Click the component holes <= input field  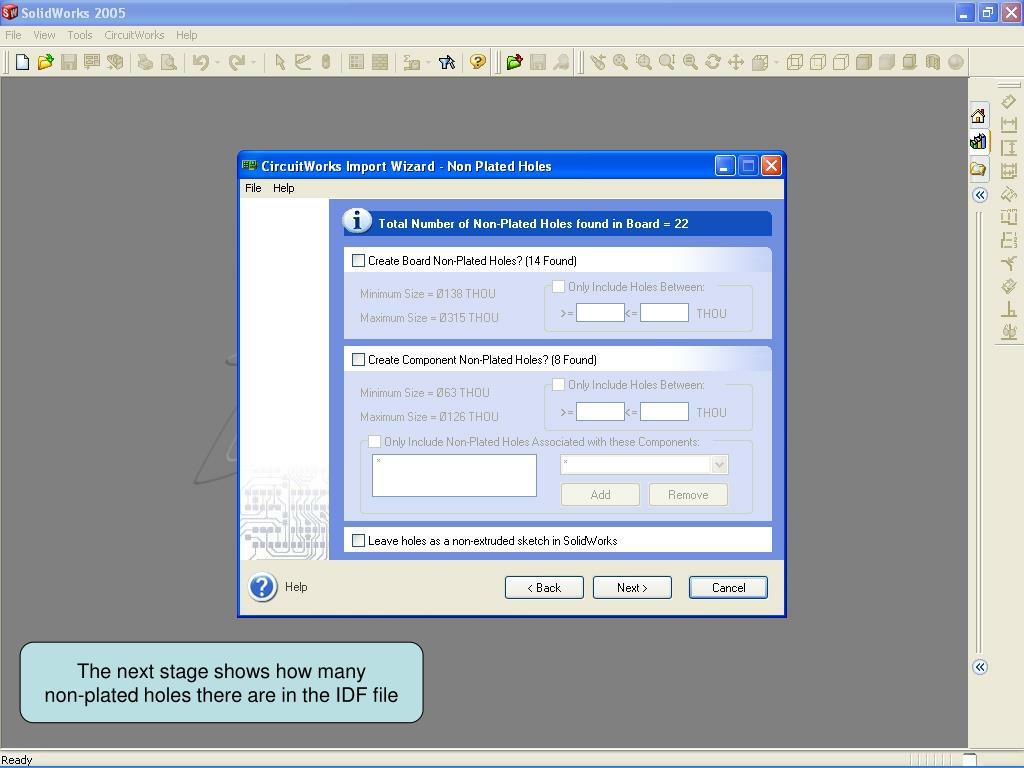[664, 411]
